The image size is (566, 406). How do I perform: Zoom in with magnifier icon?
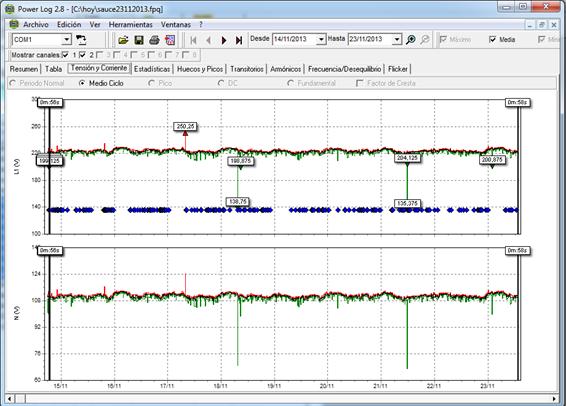click(x=410, y=40)
